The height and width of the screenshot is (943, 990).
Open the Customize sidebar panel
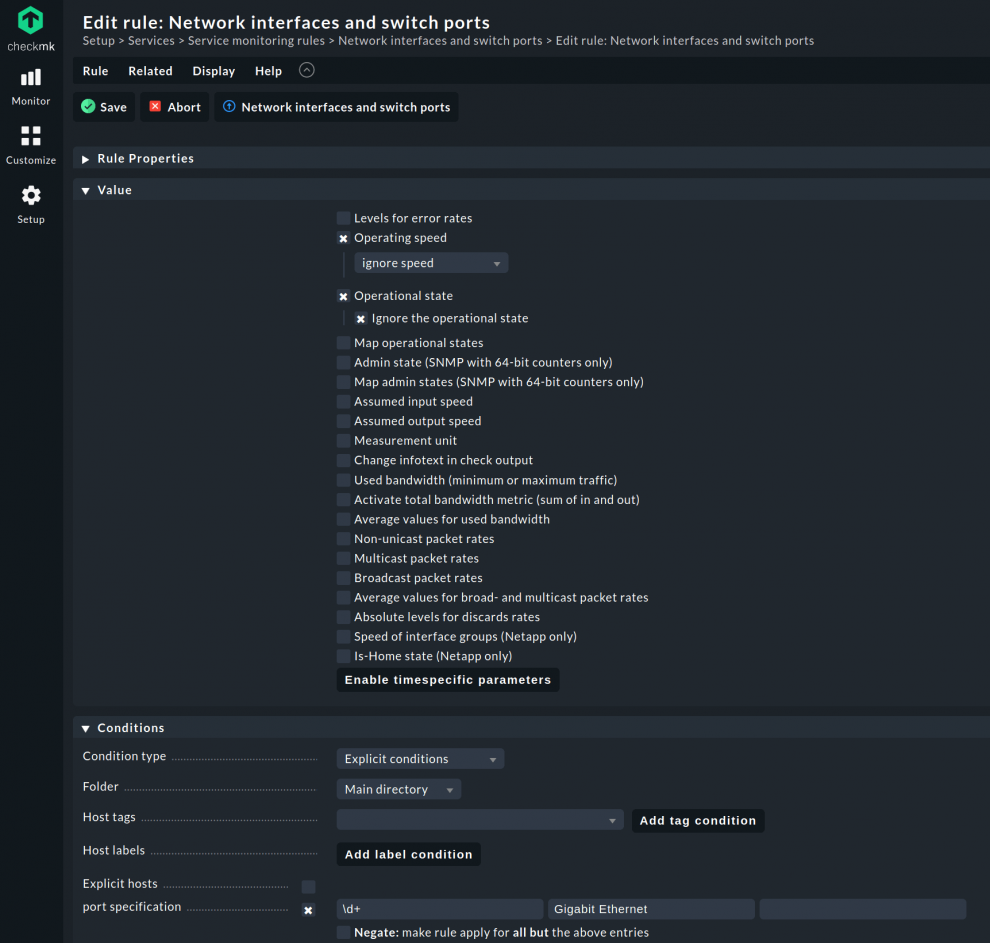click(30, 144)
